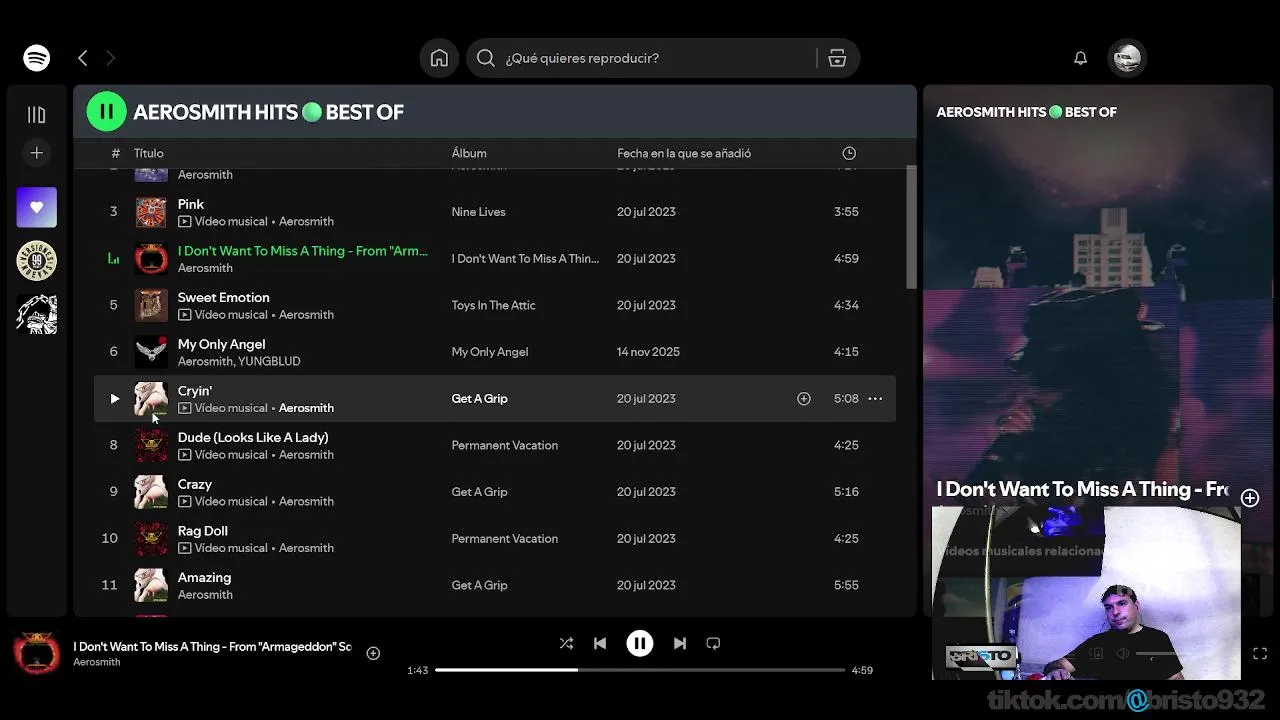This screenshot has height=720, width=1280.
Task: Go back with left arrow
Action: (83, 58)
